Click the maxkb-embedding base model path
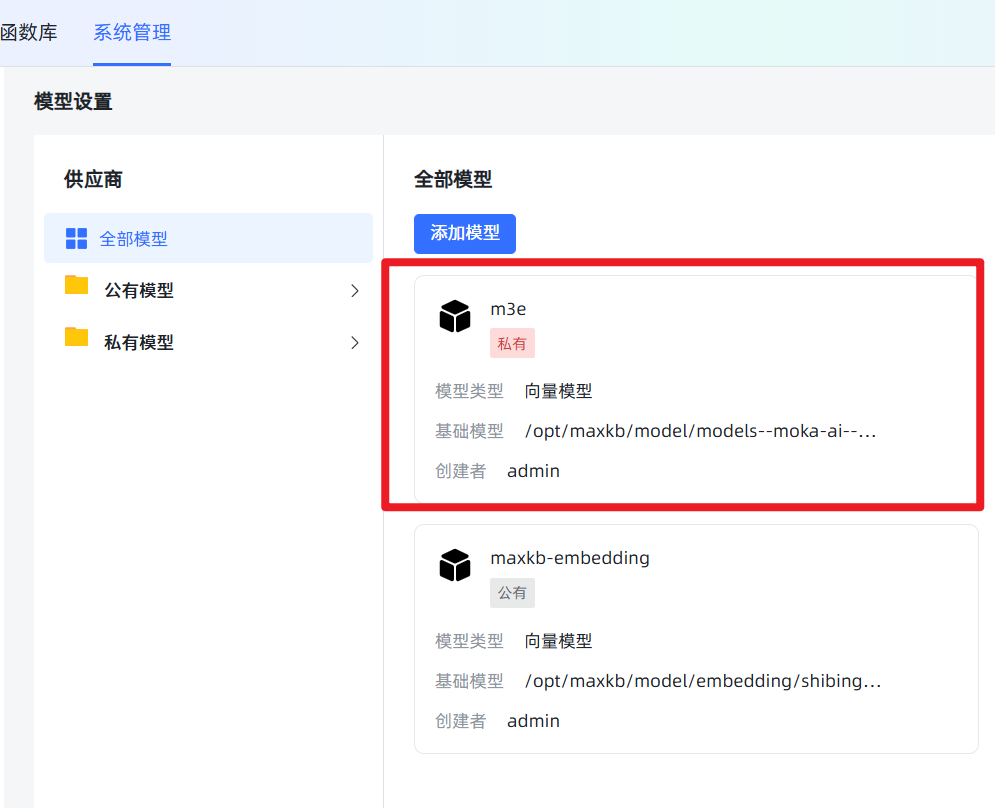This screenshot has height=808, width=995. pos(703,681)
